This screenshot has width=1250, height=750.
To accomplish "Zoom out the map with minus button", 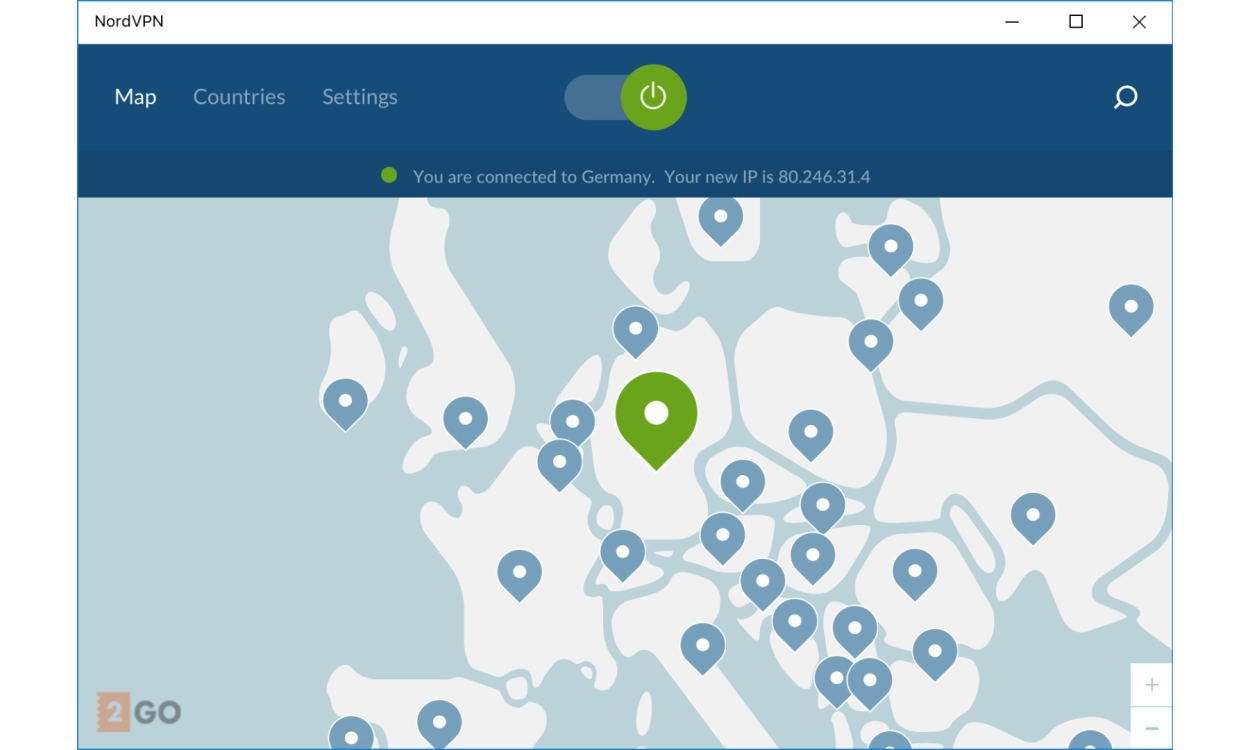I will (x=1151, y=728).
